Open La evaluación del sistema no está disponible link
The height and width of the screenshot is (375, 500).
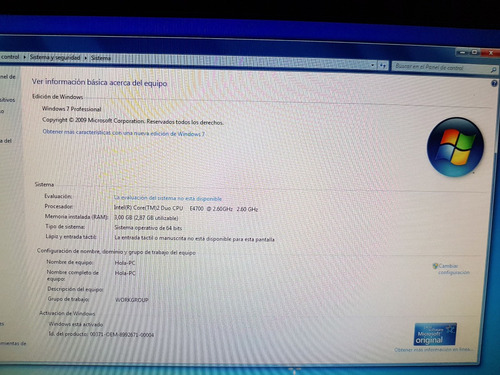[x=168, y=198]
